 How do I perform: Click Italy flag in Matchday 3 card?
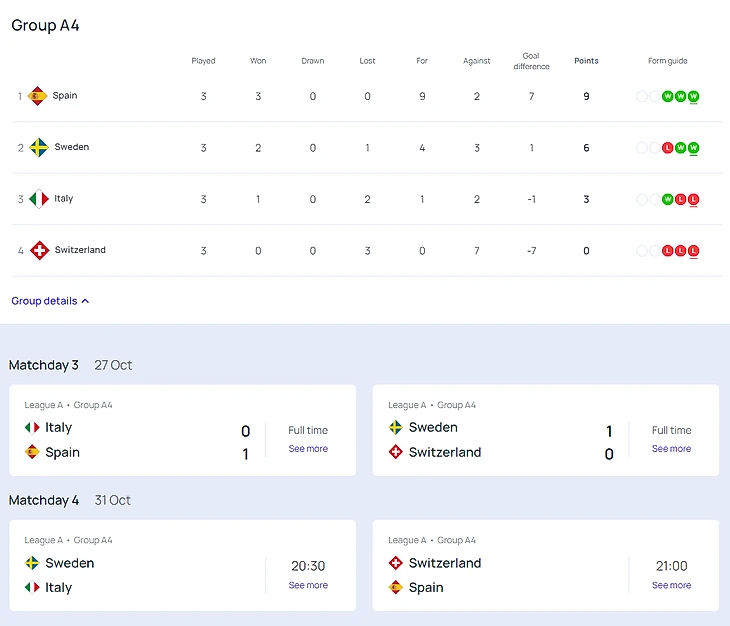(32, 428)
